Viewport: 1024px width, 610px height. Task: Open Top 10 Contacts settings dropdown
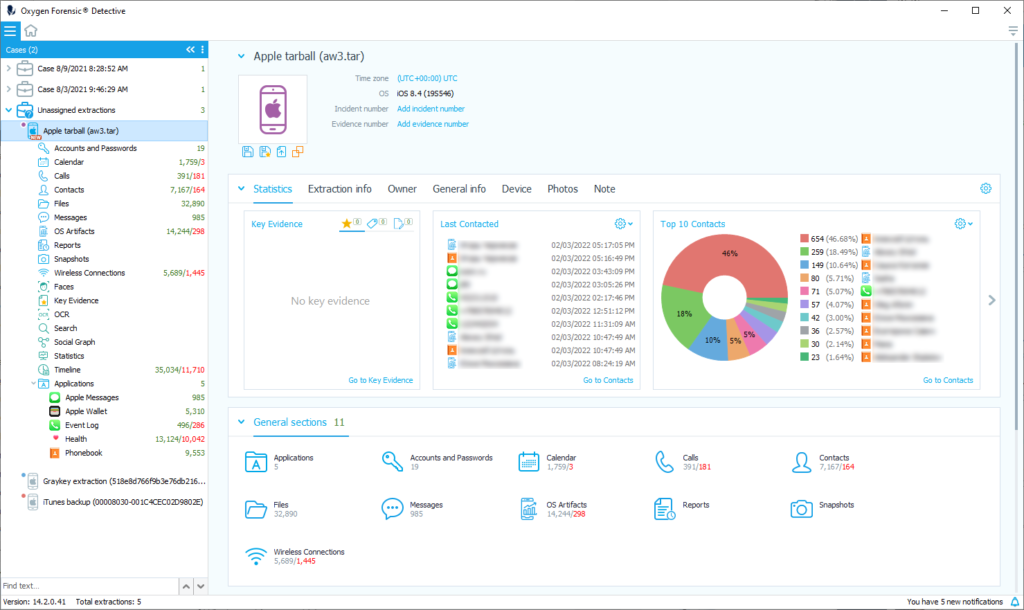(963, 224)
